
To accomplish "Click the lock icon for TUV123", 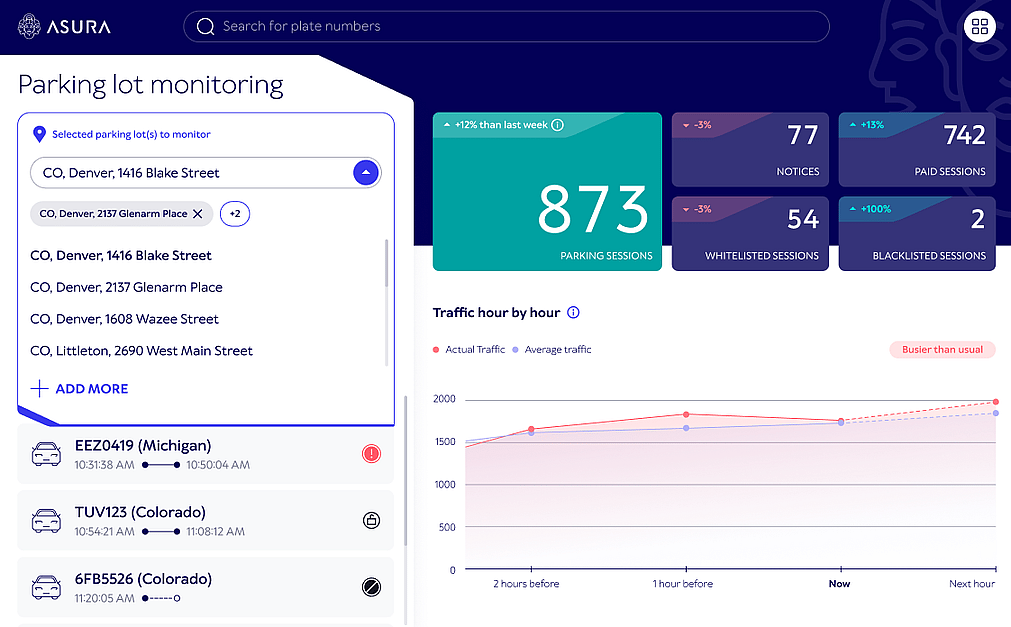I will [x=371, y=520].
